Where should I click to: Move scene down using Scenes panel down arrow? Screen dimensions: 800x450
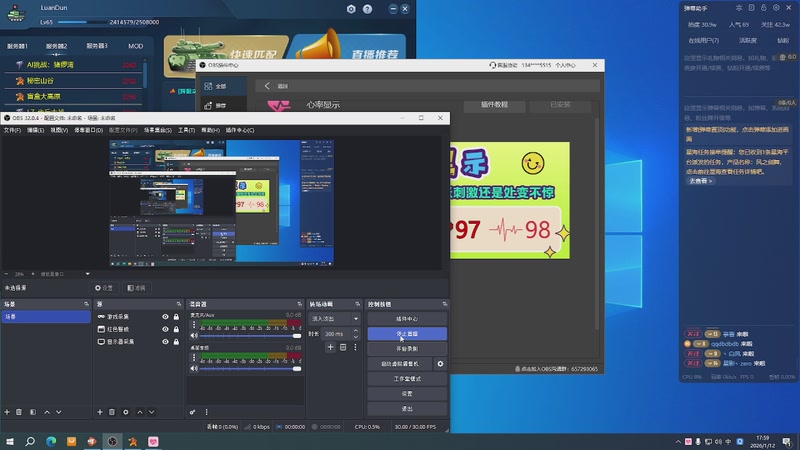coord(59,412)
